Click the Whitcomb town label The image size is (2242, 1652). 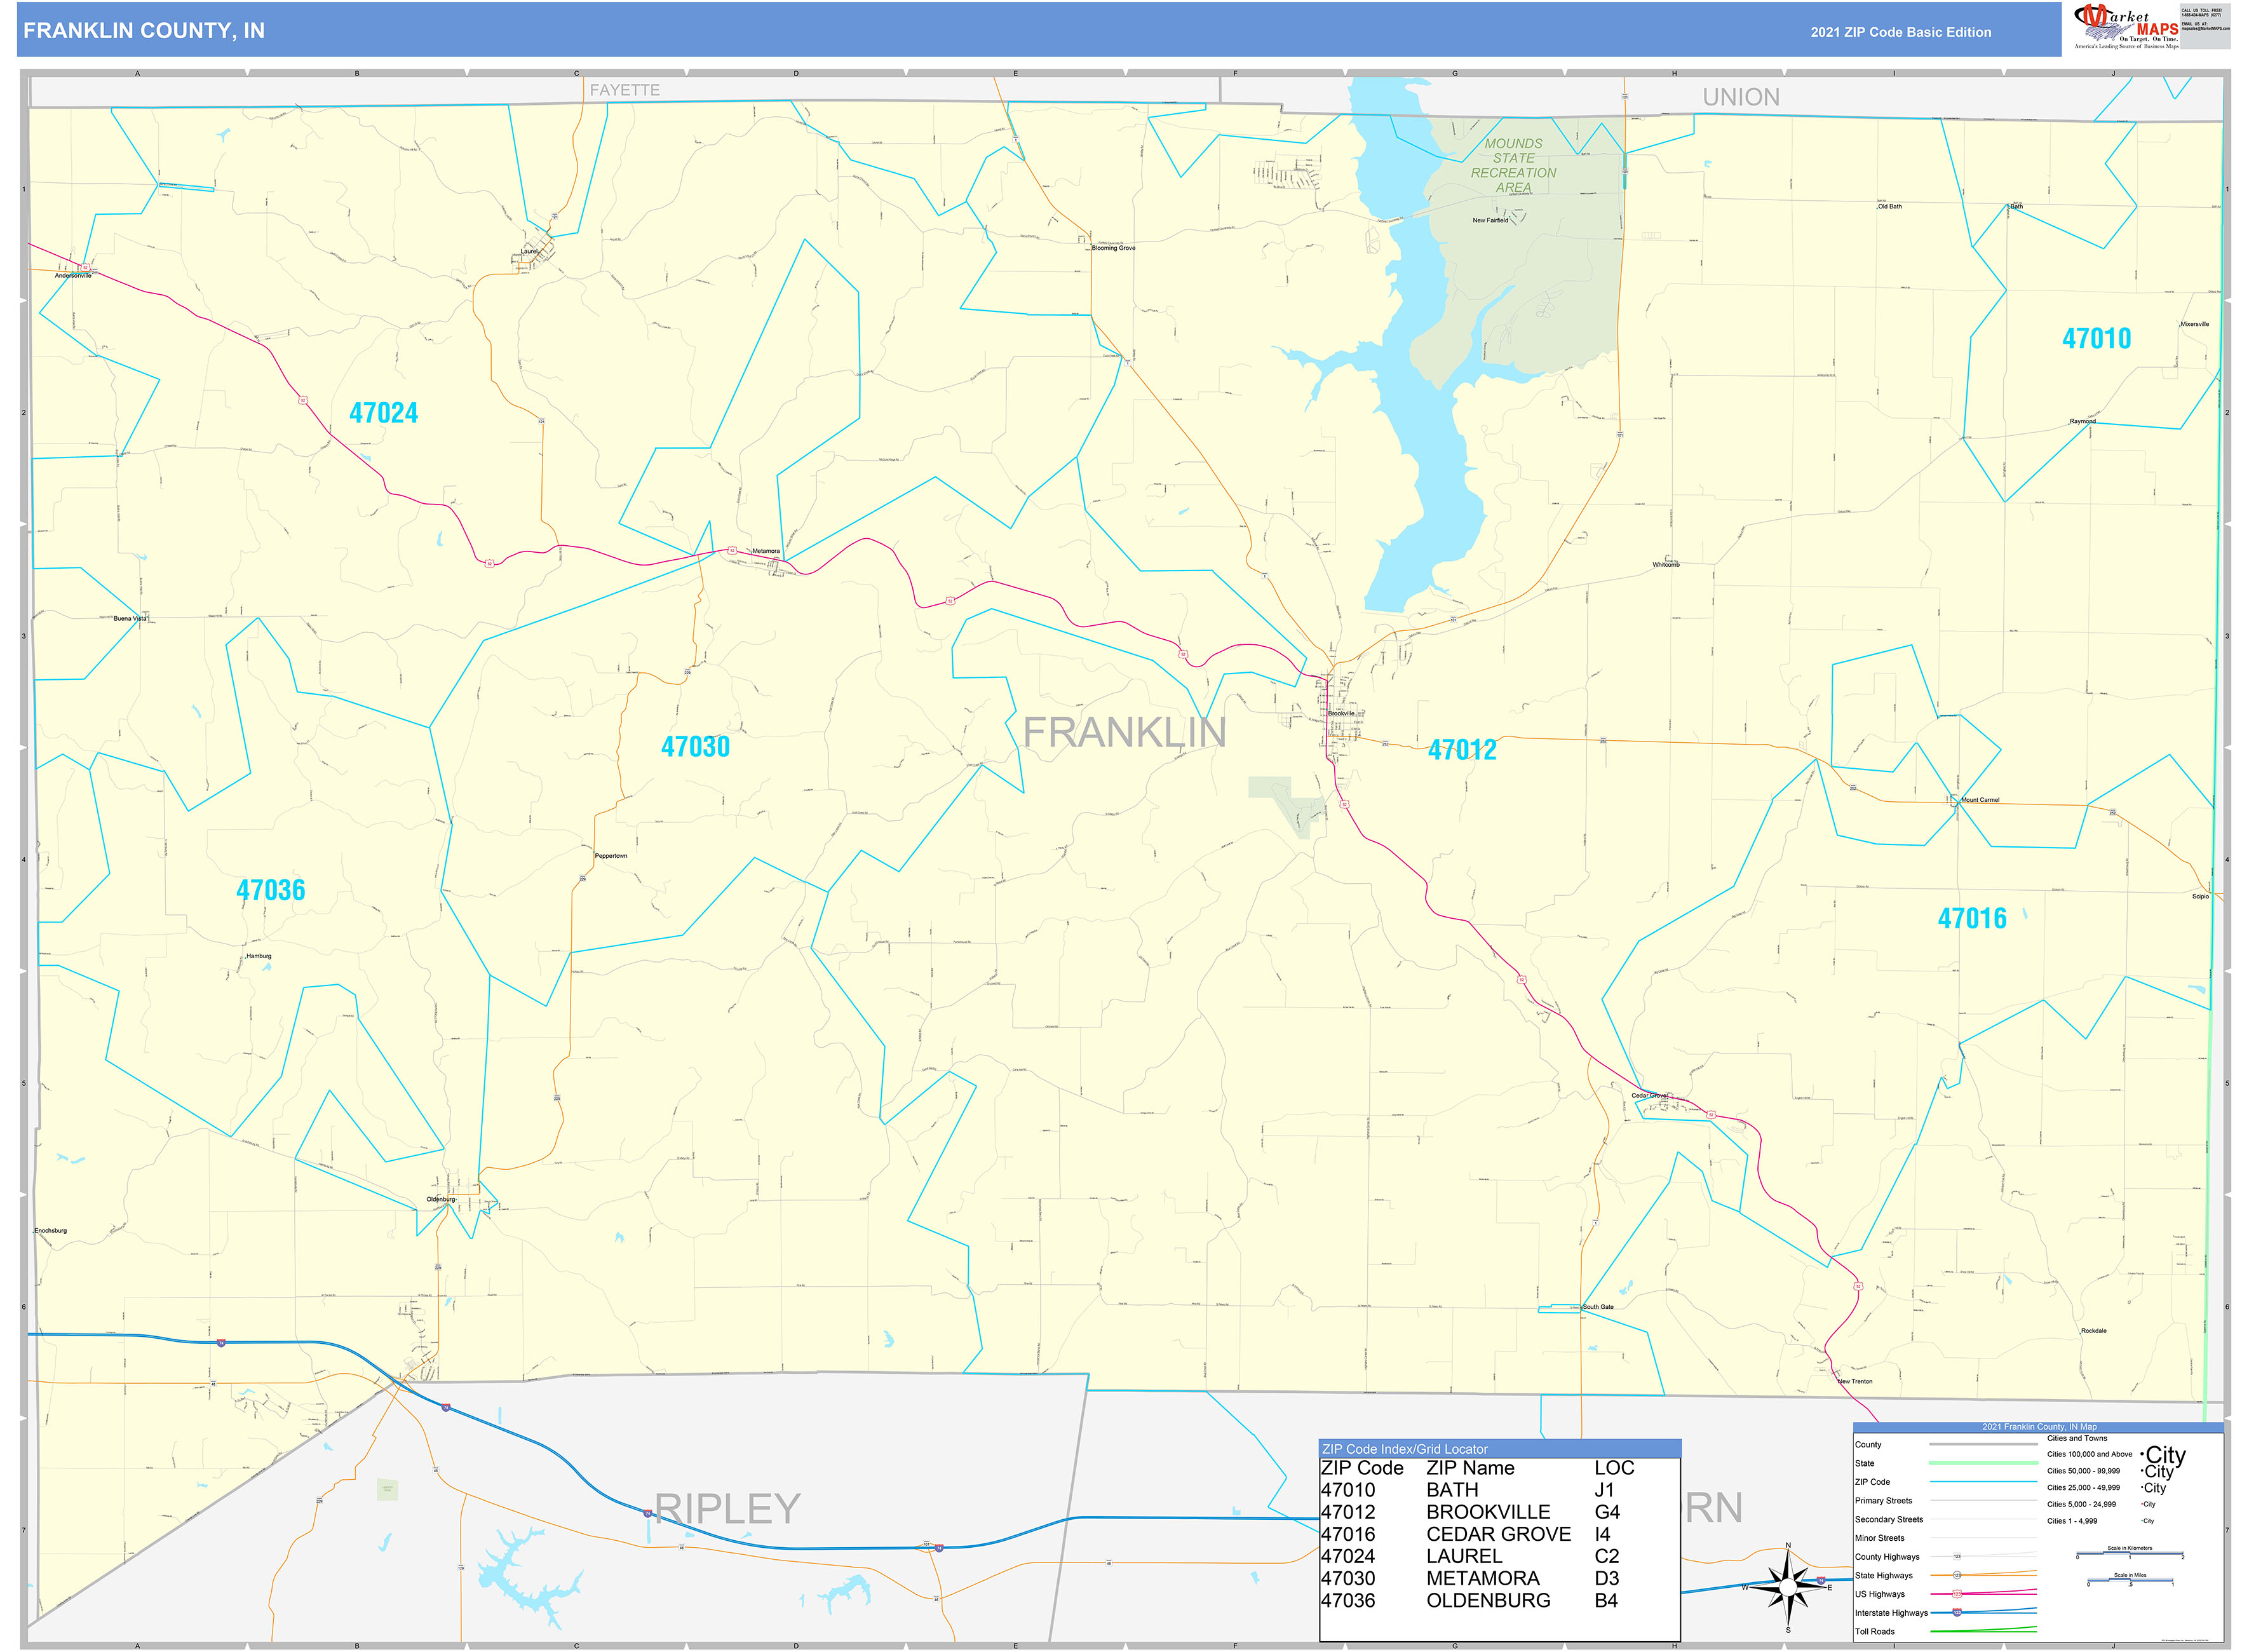pyautogui.click(x=1666, y=565)
